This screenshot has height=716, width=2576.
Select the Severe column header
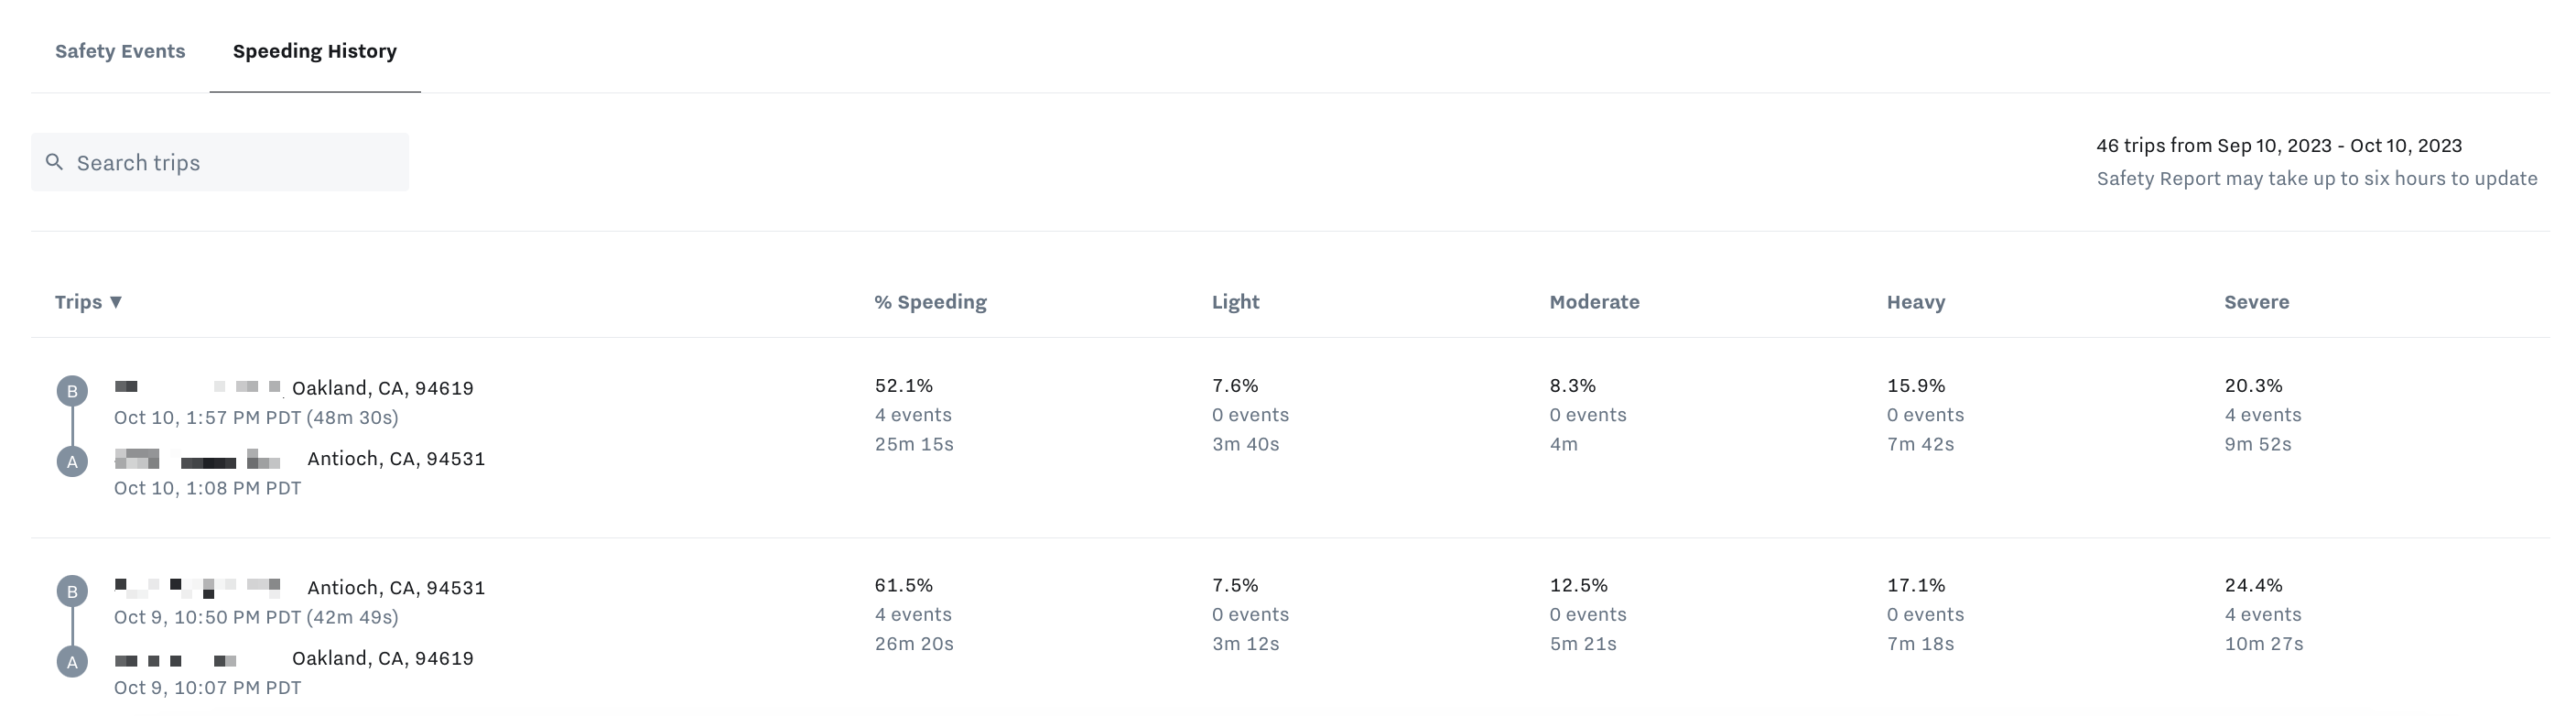2256,301
